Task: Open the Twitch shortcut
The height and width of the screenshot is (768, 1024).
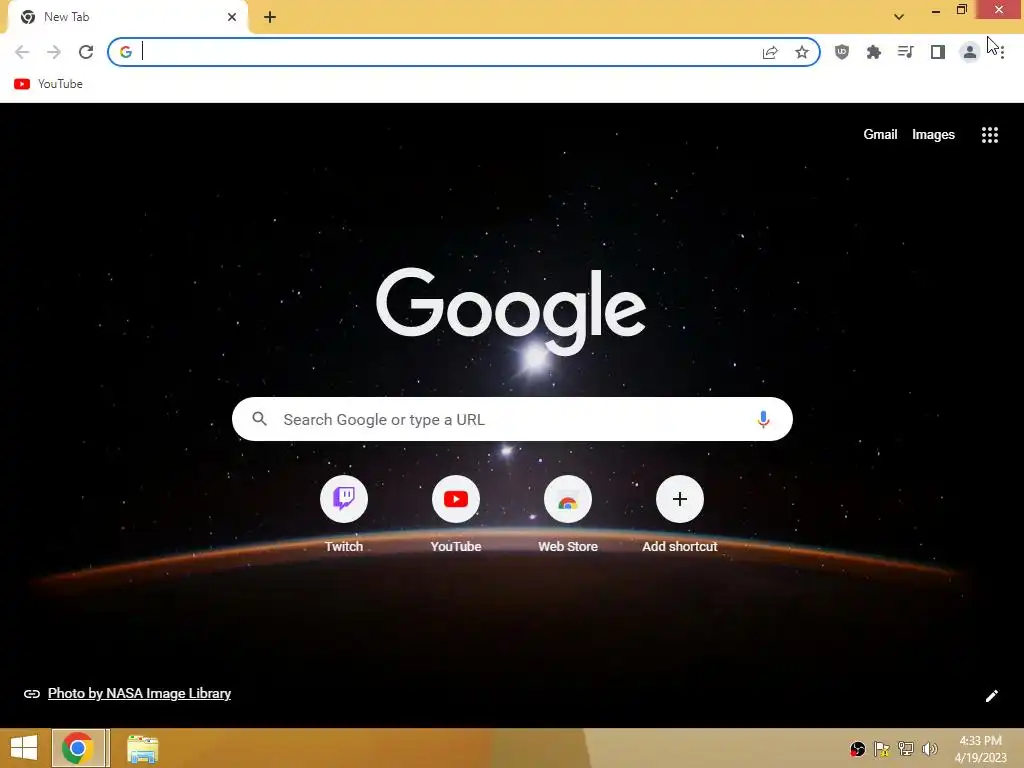Action: pyautogui.click(x=344, y=515)
